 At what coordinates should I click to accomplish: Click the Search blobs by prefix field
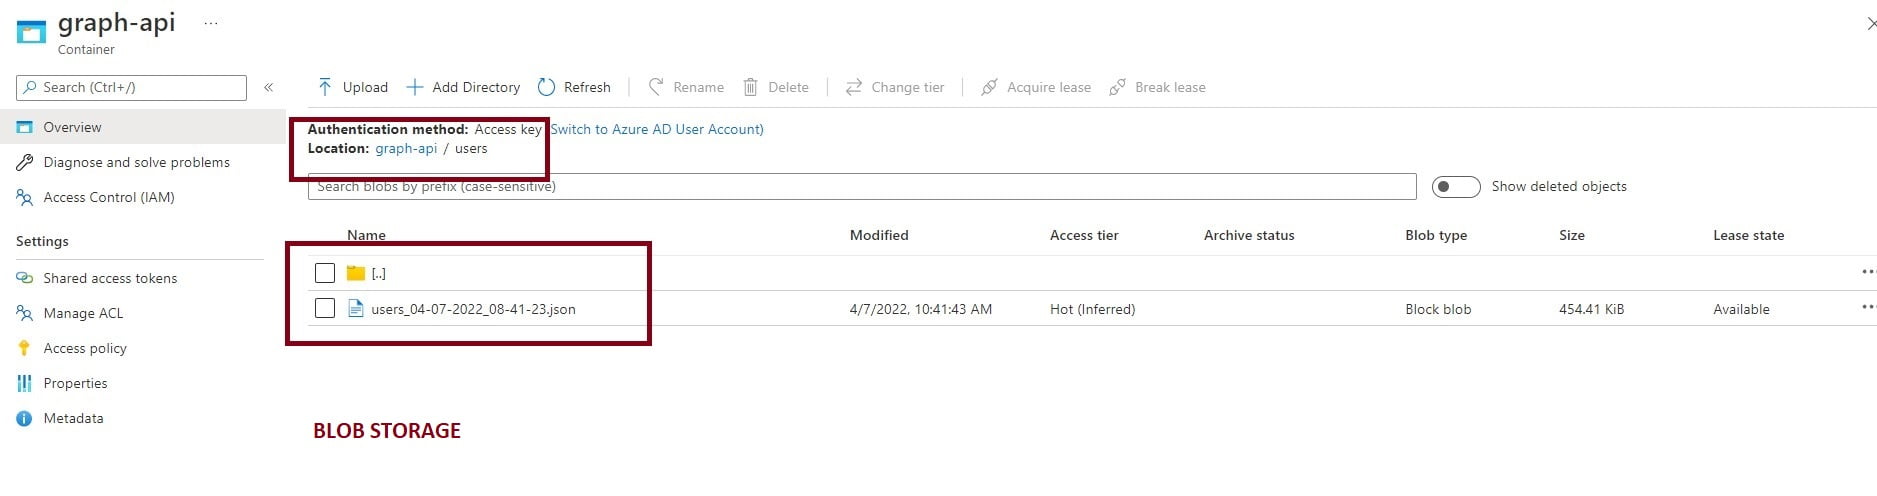pyautogui.click(x=862, y=186)
